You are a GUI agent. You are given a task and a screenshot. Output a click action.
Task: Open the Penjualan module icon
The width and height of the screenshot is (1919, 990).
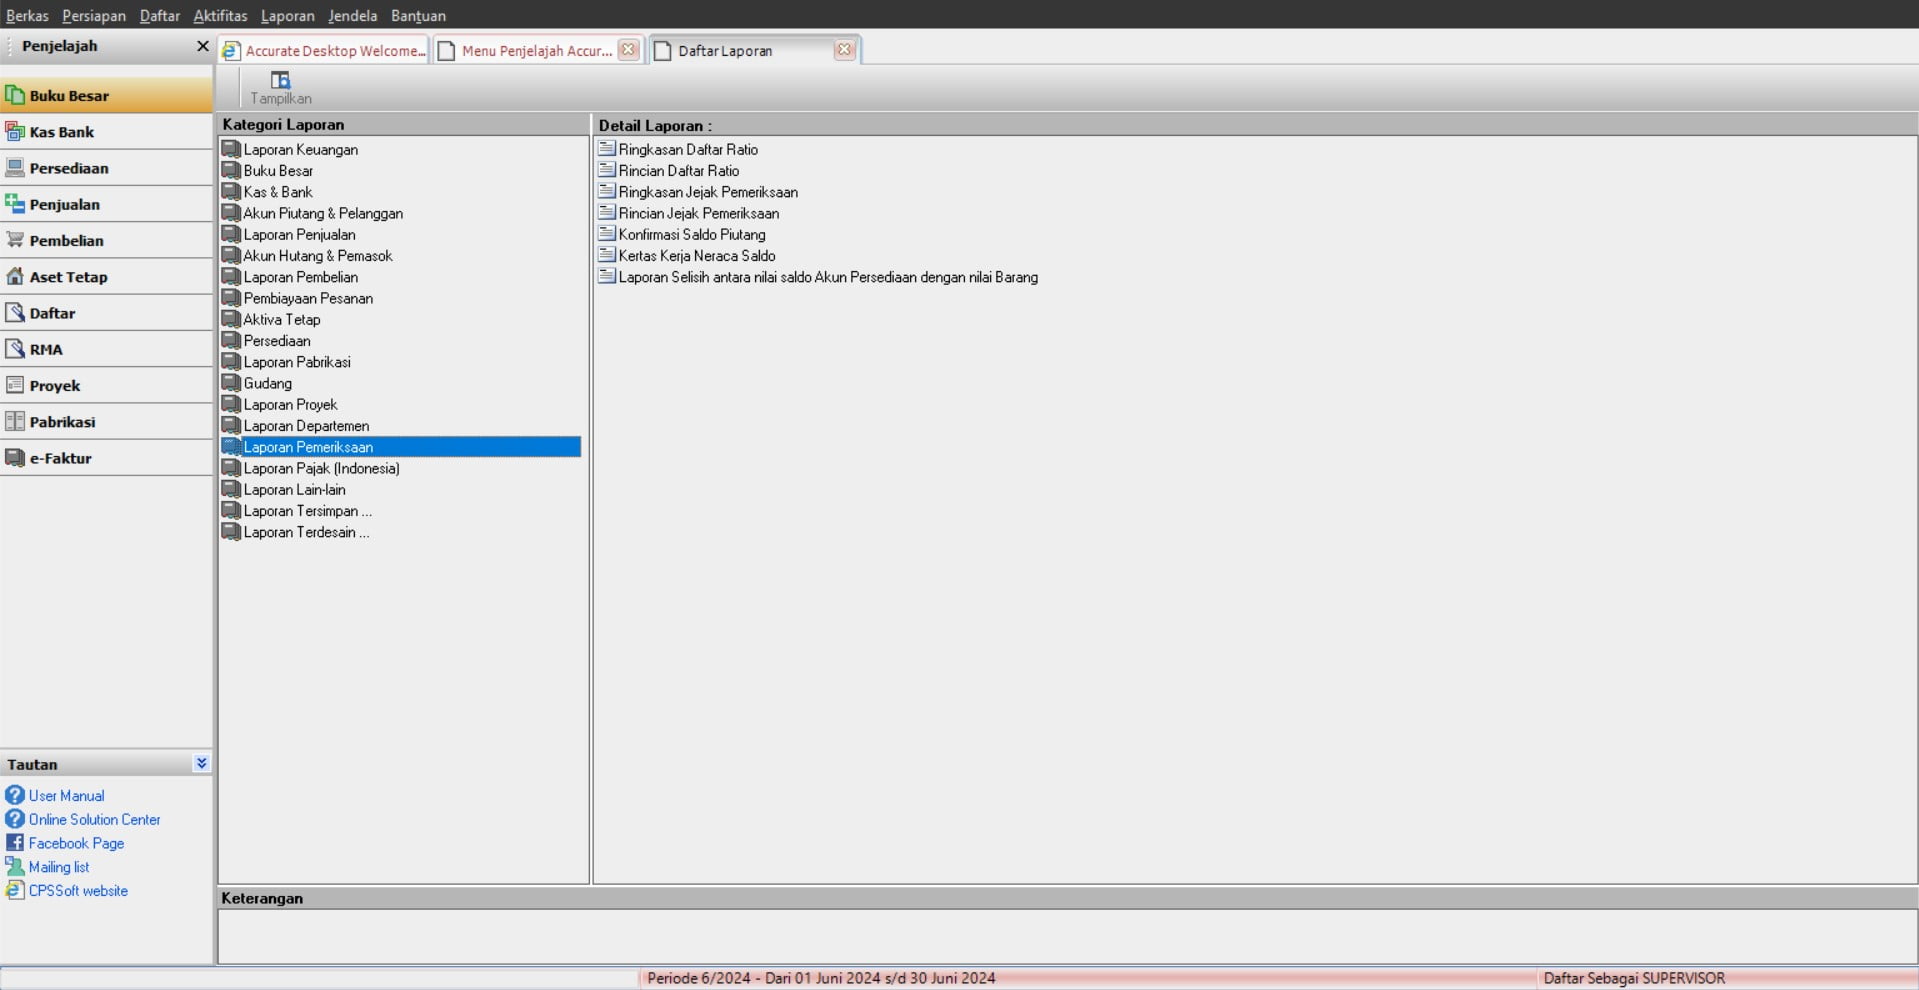point(15,204)
